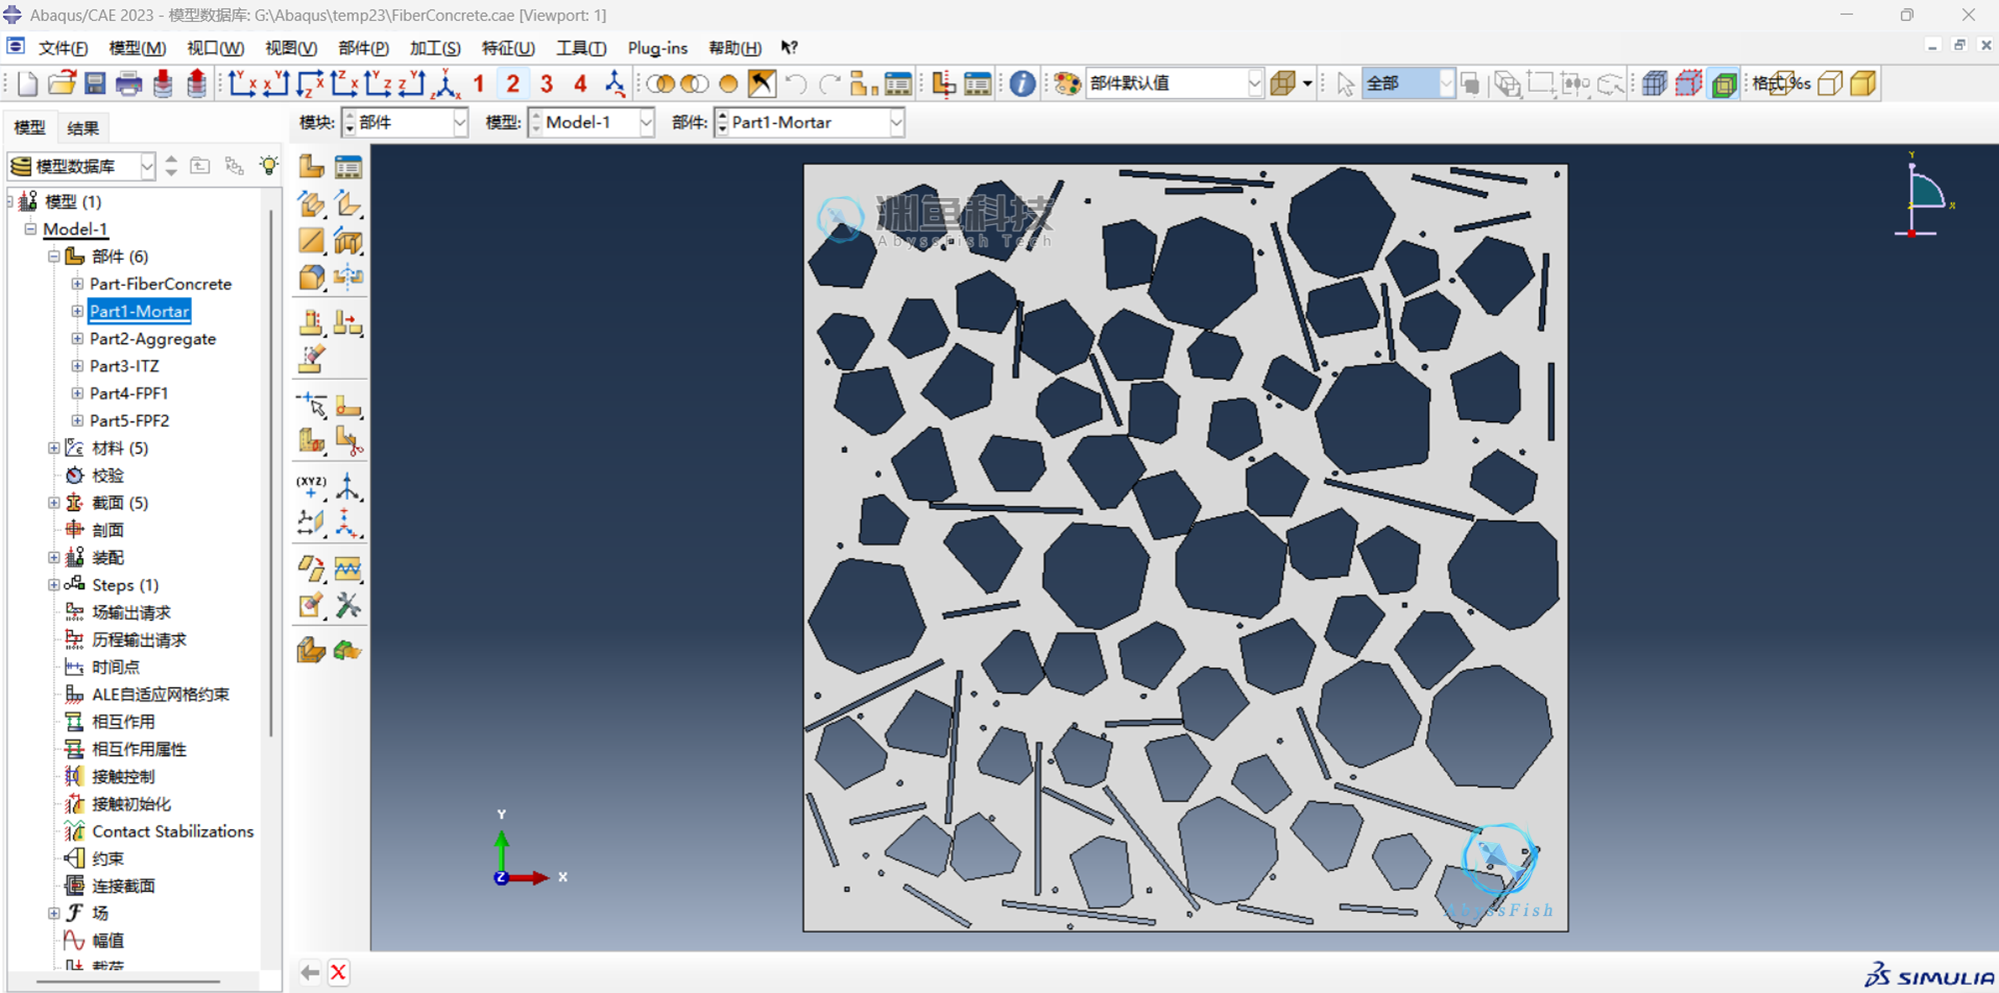This screenshot has height=993, width=1999.
Task: Click the Create Part tool icon
Action: tap(312, 166)
